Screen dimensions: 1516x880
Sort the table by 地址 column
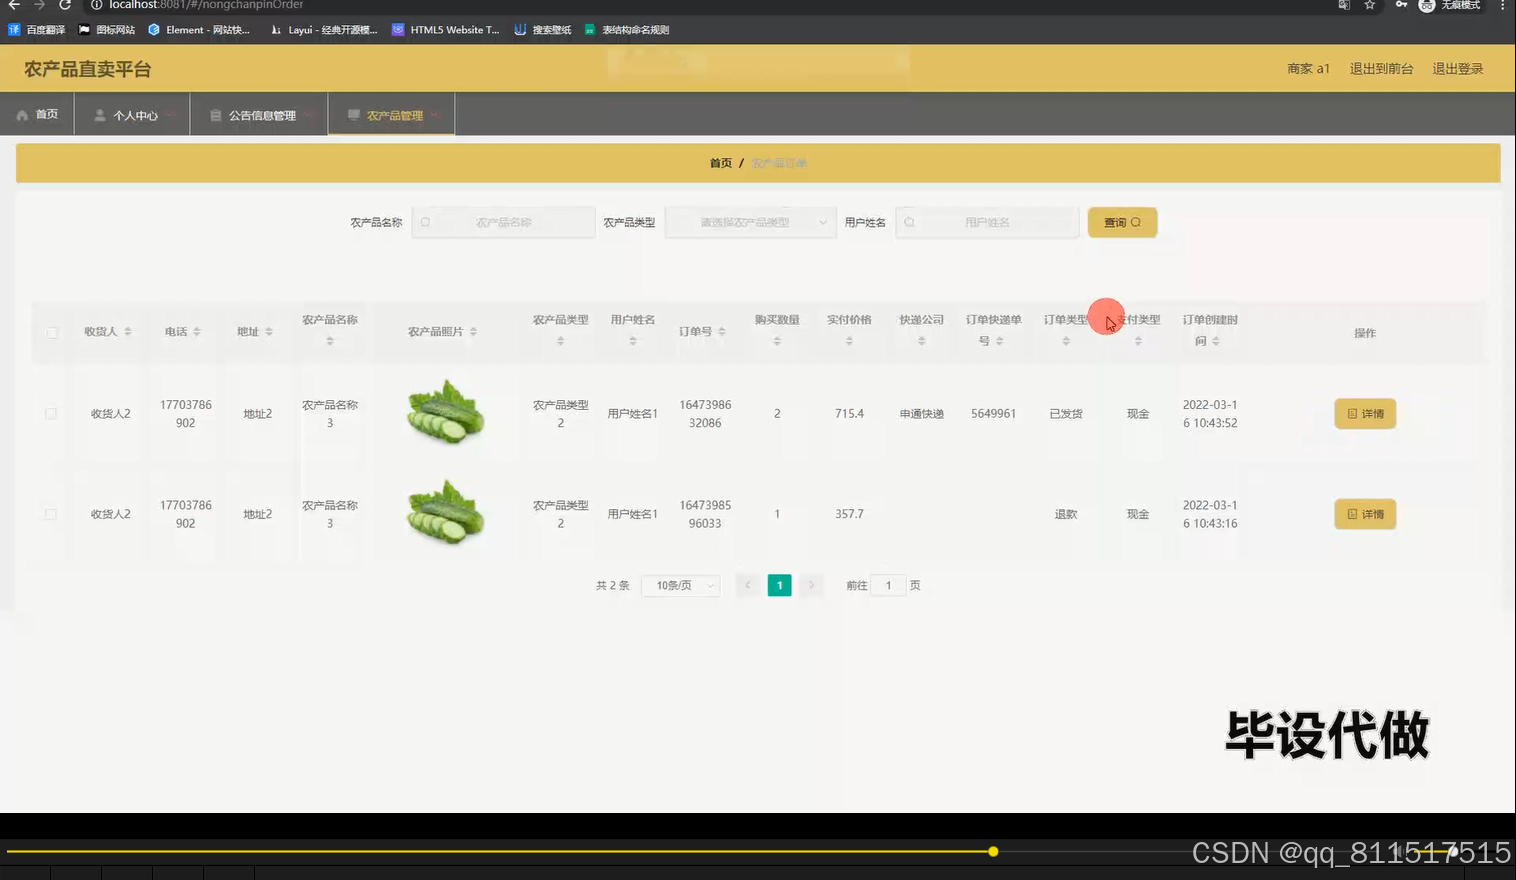[269, 332]
